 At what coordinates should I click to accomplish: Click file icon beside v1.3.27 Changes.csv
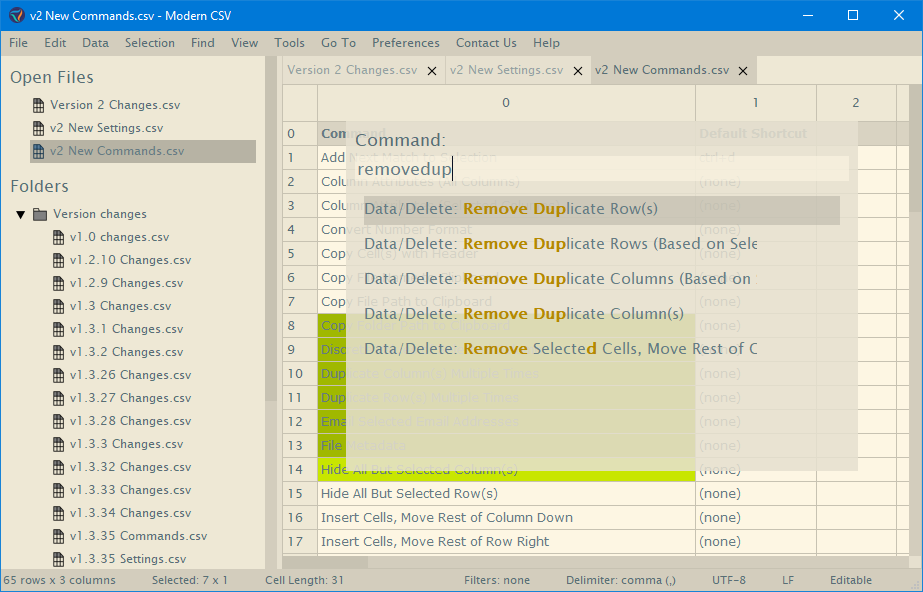pos(58,398)
